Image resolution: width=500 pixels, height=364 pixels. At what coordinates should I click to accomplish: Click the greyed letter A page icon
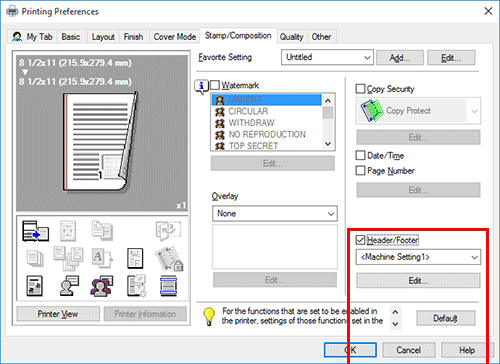click(x=102, y=258)
